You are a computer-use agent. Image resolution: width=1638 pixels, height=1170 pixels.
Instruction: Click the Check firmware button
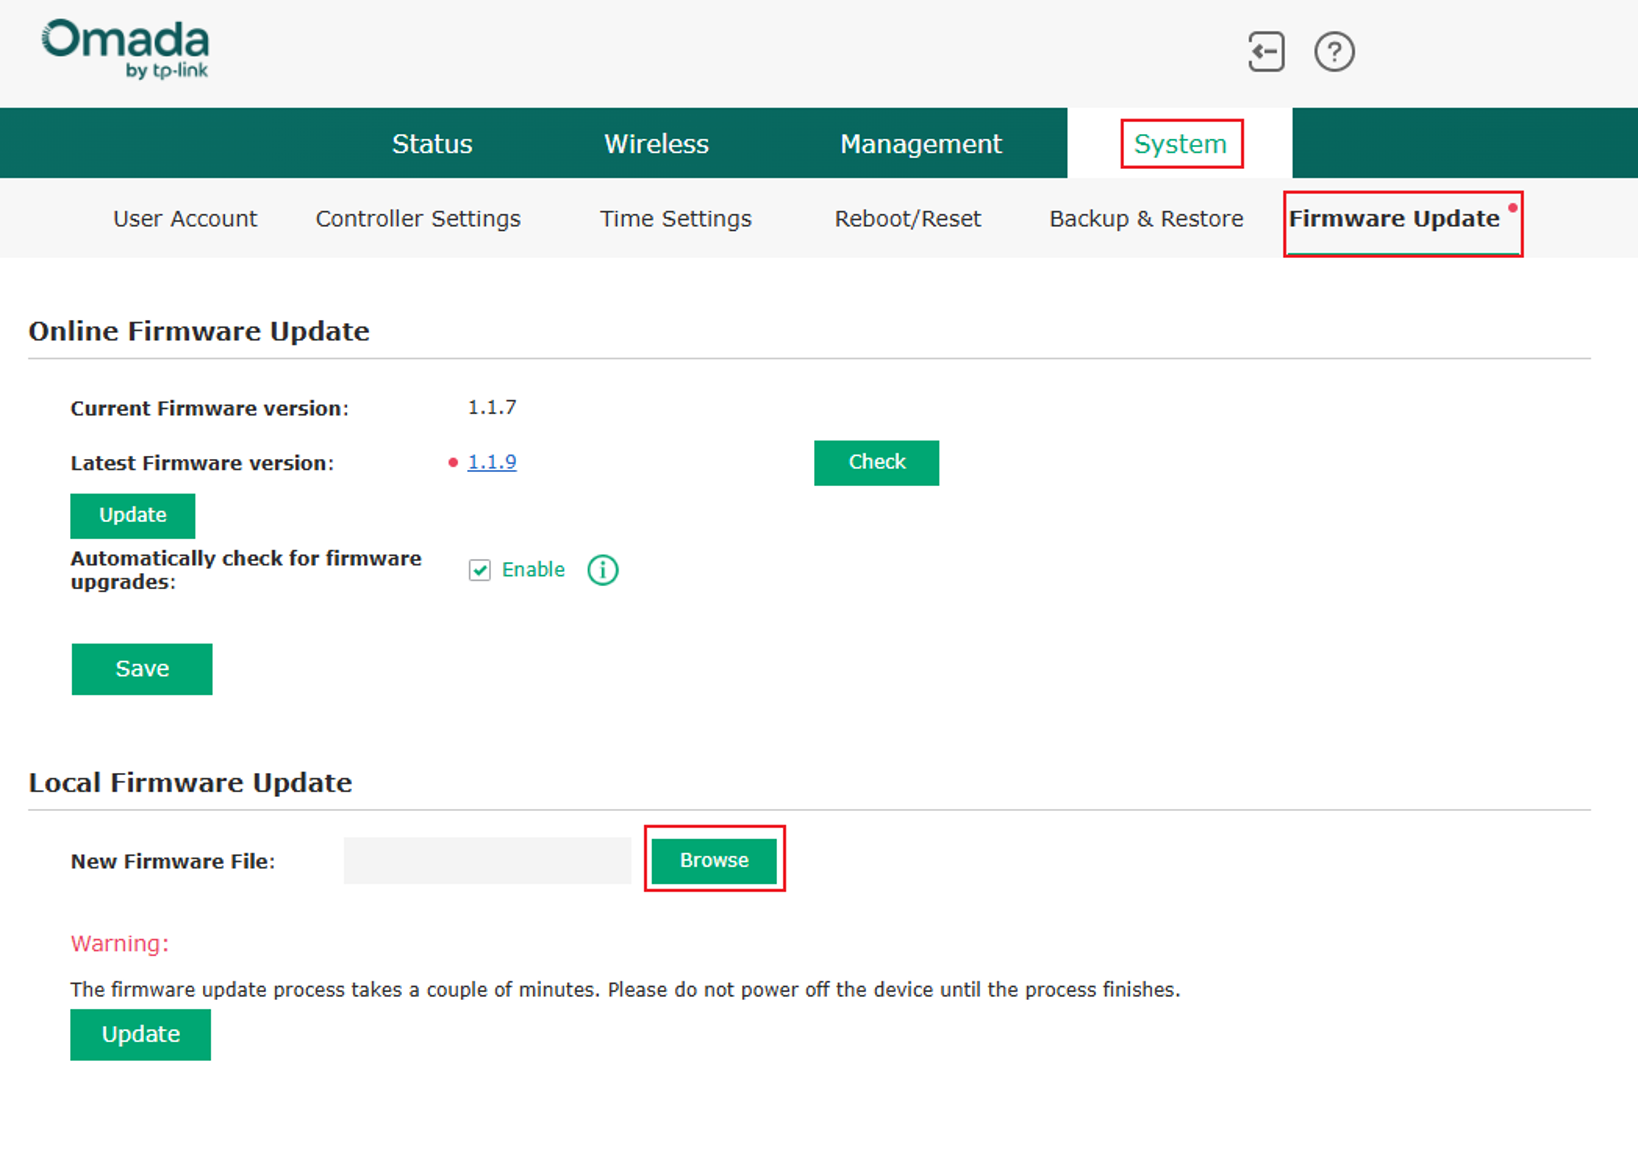pyautogui.click(x=877, y=463)
